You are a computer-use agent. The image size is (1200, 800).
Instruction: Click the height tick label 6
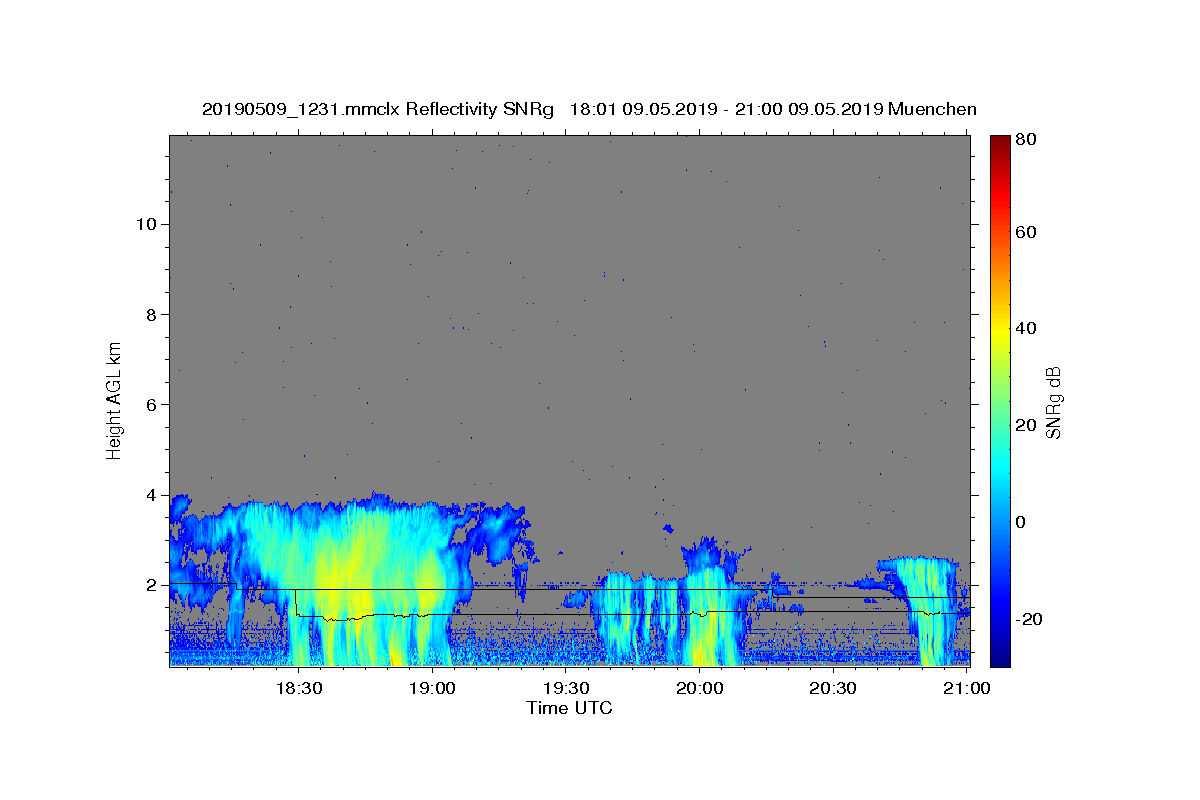click(x=149, y=404)
